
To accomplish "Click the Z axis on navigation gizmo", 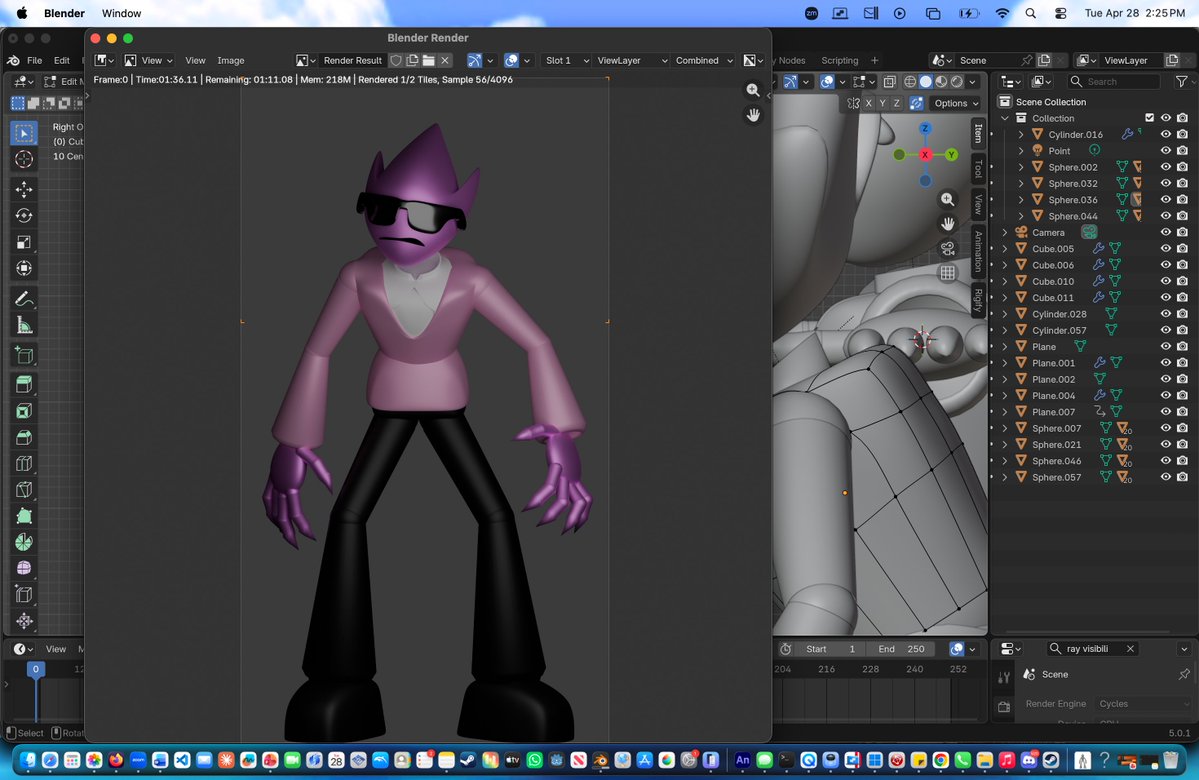I will [x=925, y=128].
